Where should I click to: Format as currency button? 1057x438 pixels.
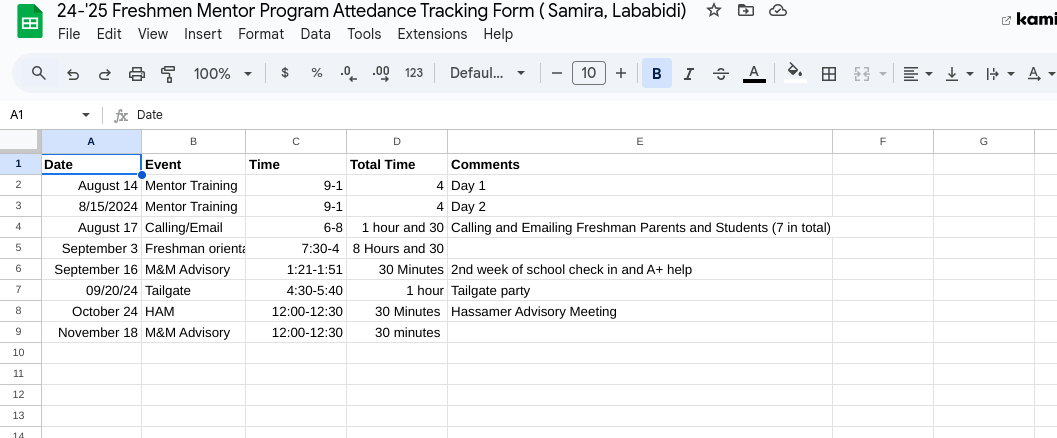tap(285, 73)
